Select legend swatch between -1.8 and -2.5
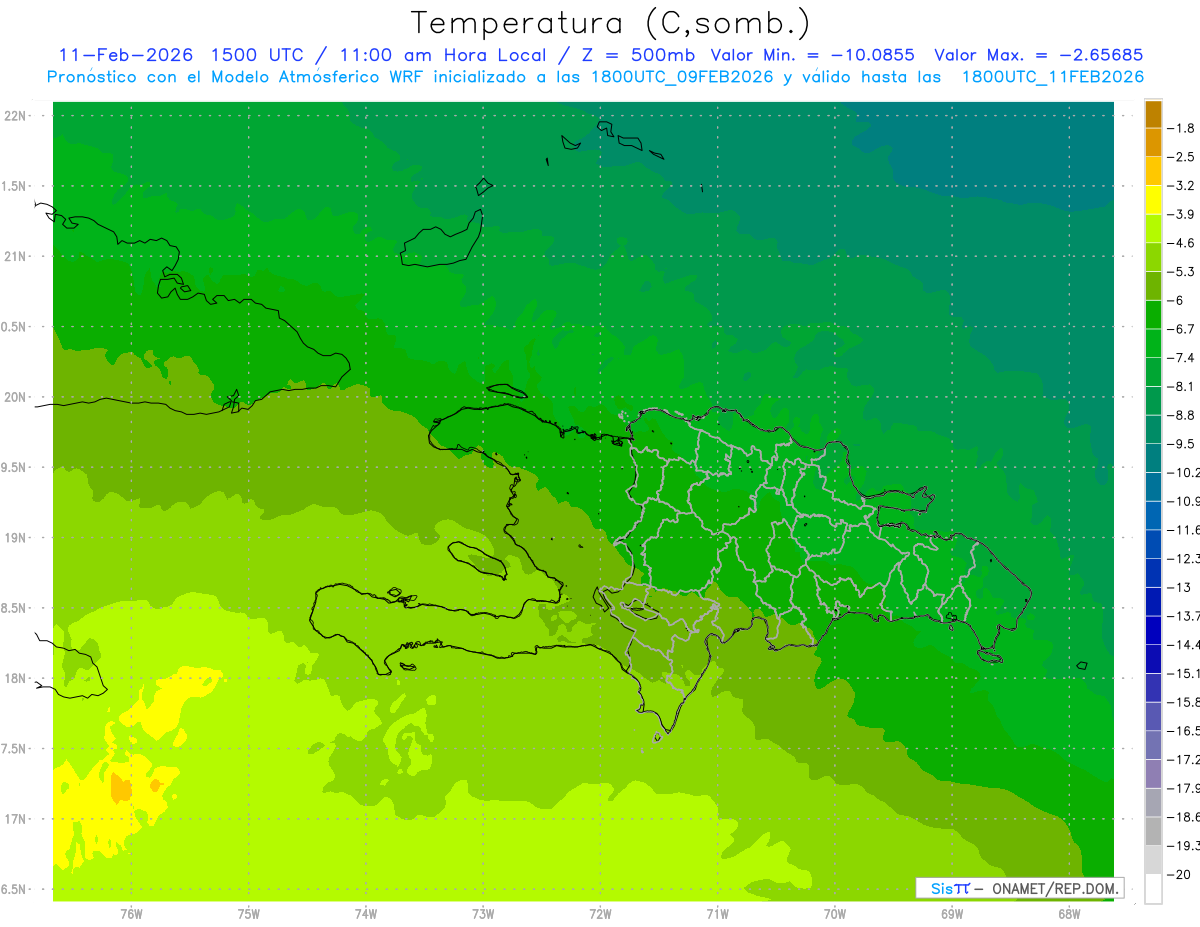1200x927 pixels. [x=1153, y=142]
